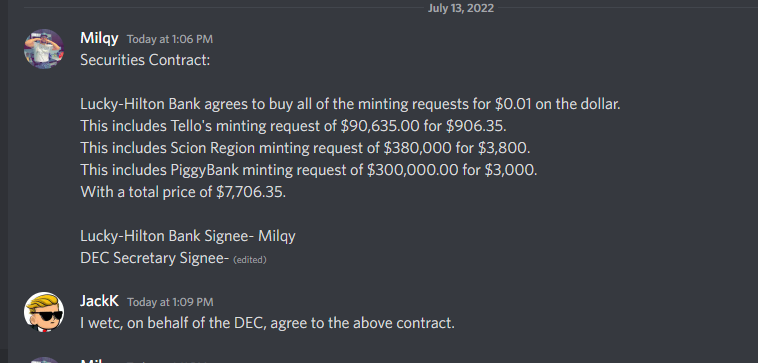
Task: Click JackK's agree to the above contract message
Action: point(267,323)
